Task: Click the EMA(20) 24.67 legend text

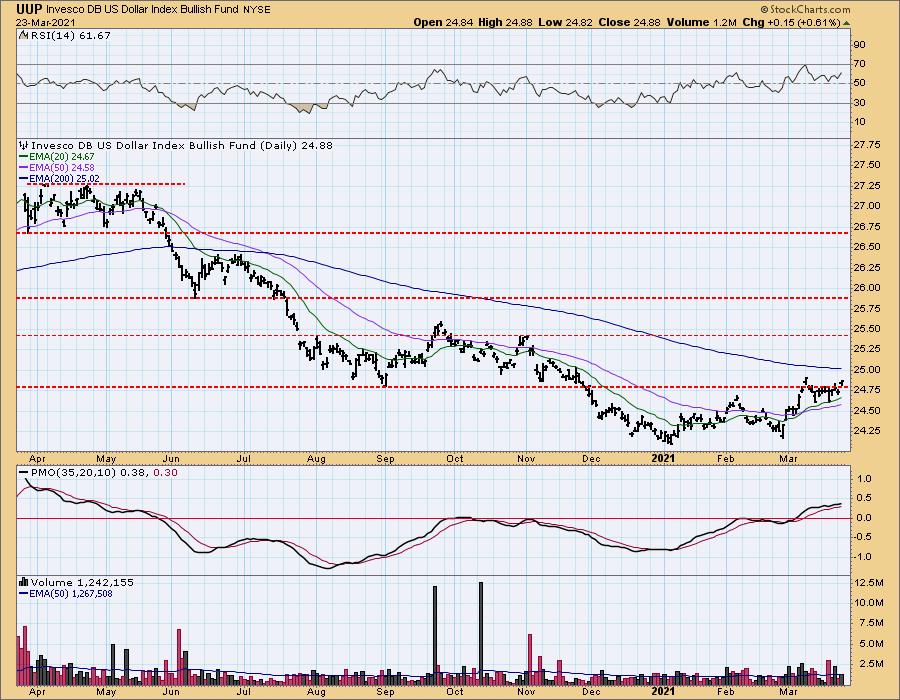Action: pyautogui.click(x=61, y=156)
